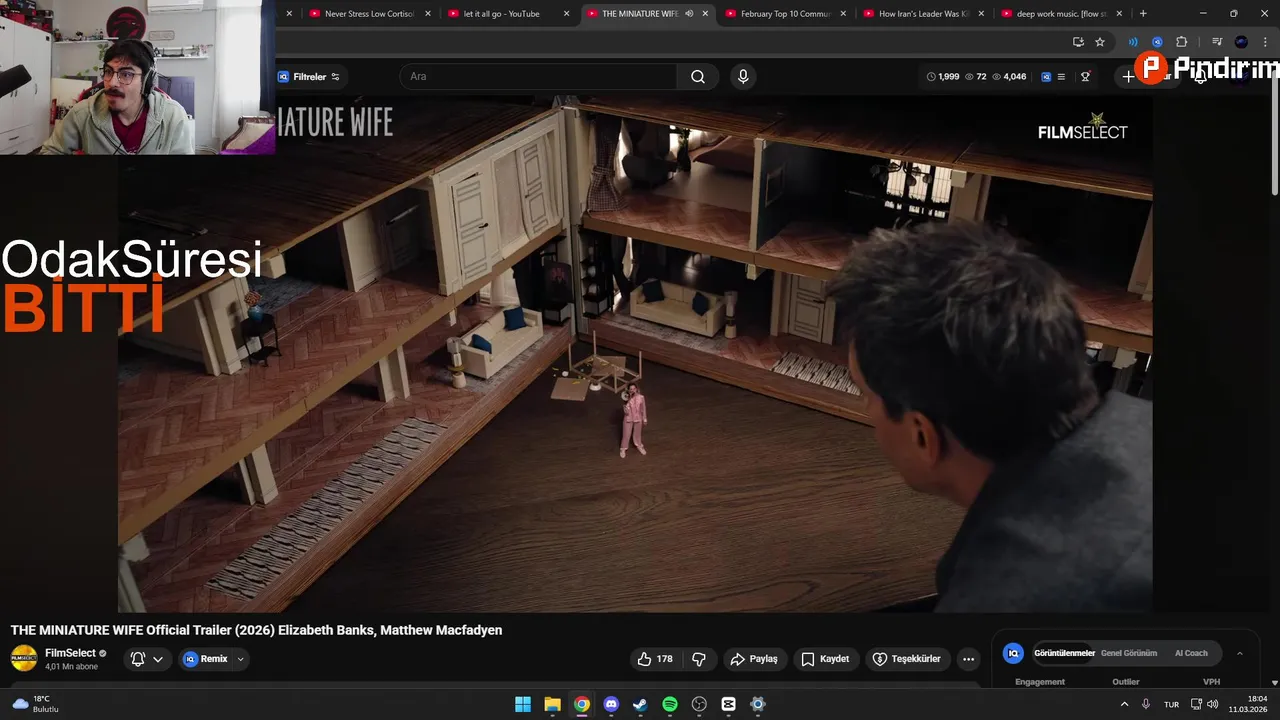The image size is (1280, 720).
Task: Bookmark this page with star icon
Action: coord(1100,42)
